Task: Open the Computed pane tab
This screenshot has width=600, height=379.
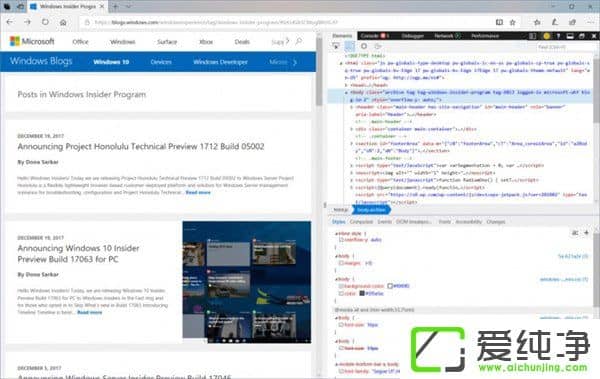Action: (361, 222)
